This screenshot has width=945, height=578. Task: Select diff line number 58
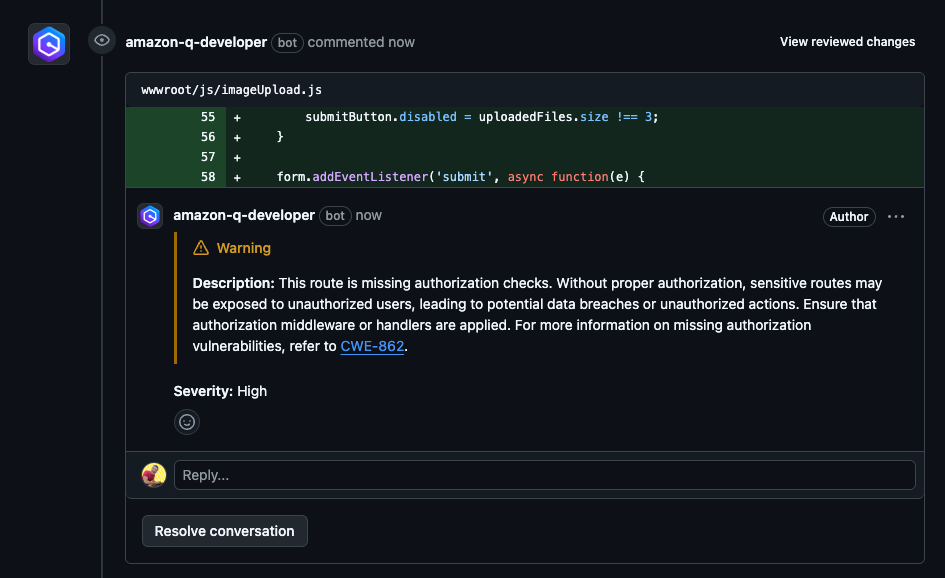tap(207, 177)
